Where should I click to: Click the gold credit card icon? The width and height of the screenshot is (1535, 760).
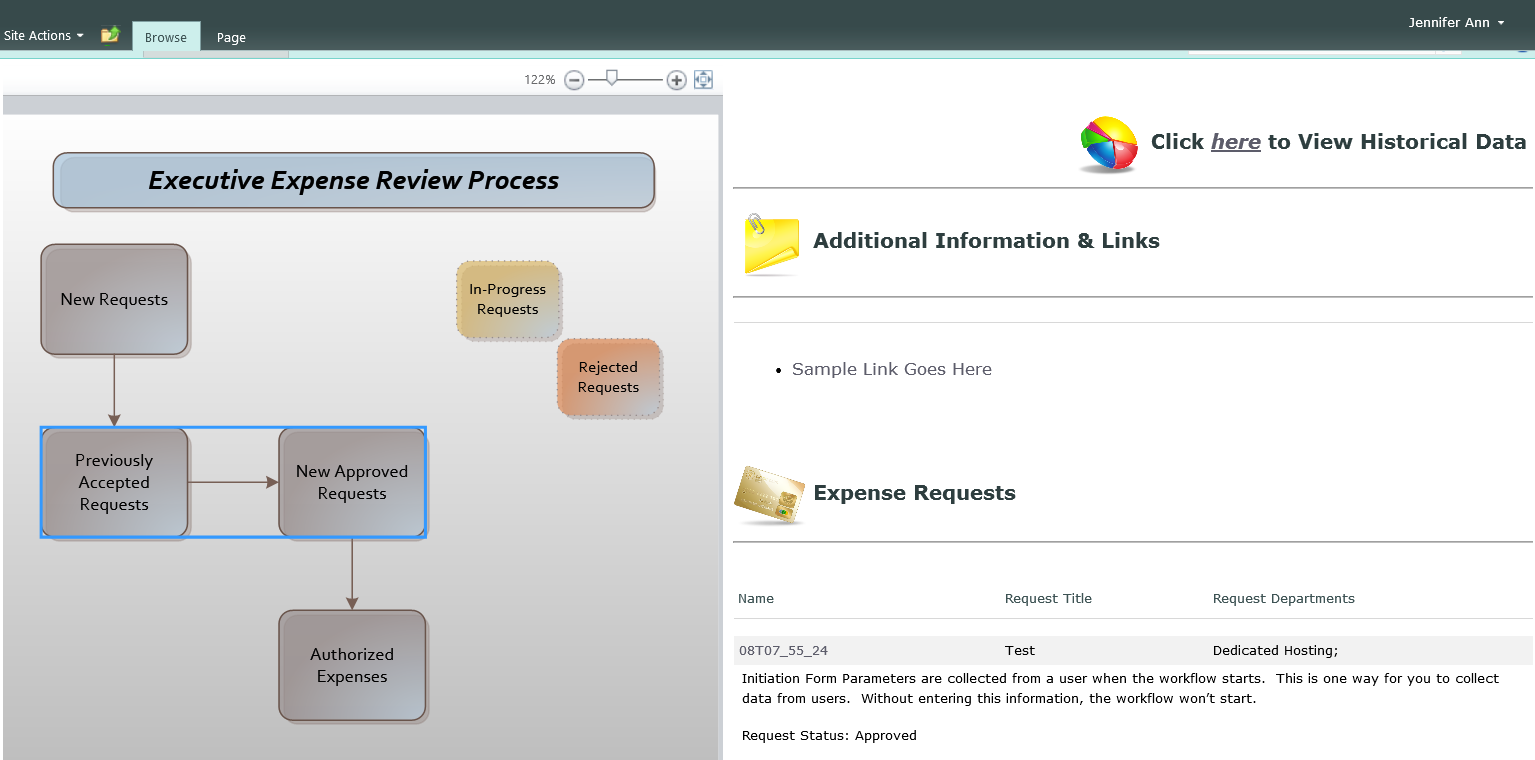pos(769,494)
